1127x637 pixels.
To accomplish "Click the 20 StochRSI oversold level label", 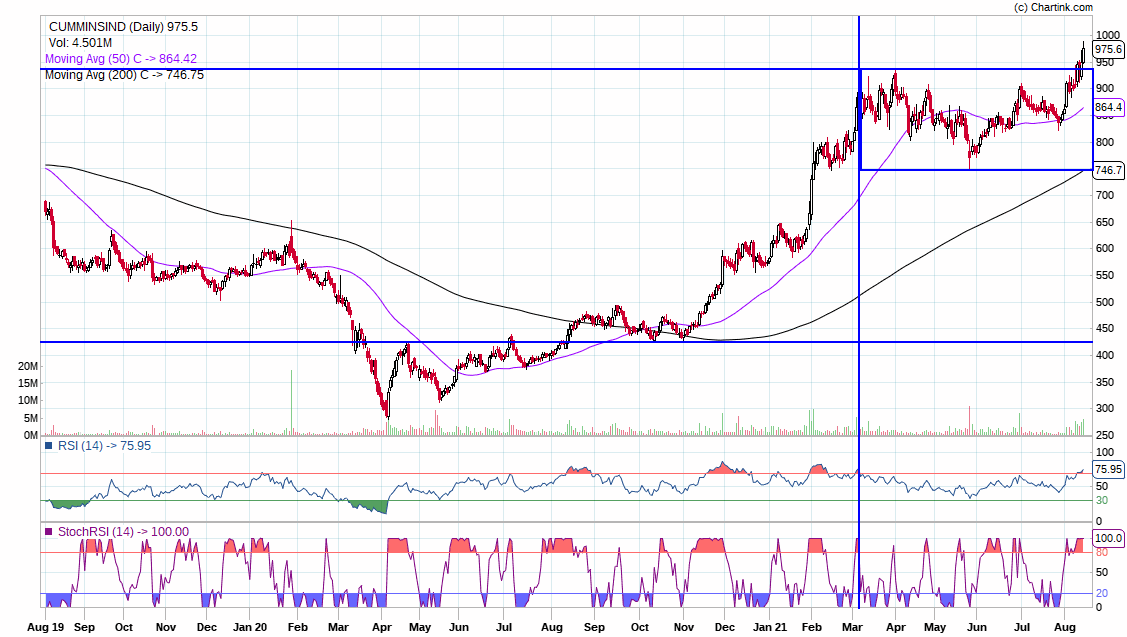I will 1101,594.
